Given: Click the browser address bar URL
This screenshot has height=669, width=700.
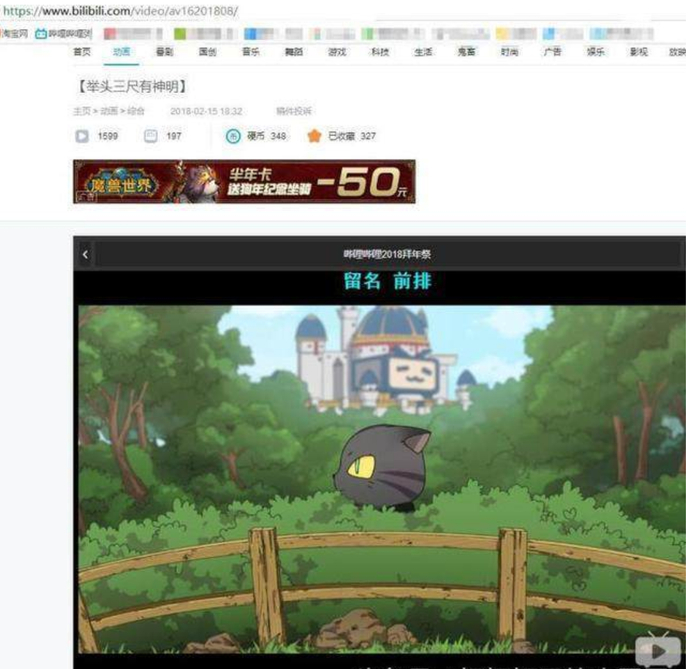Looking at the screenshot, I should (120, 11).
